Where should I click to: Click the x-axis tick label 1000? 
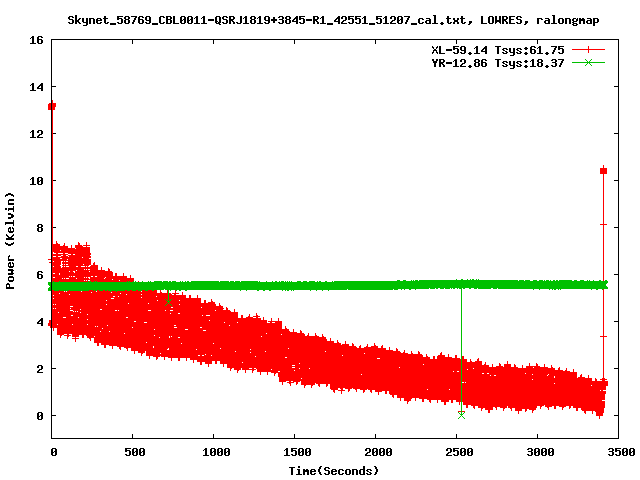pos(216,452)
